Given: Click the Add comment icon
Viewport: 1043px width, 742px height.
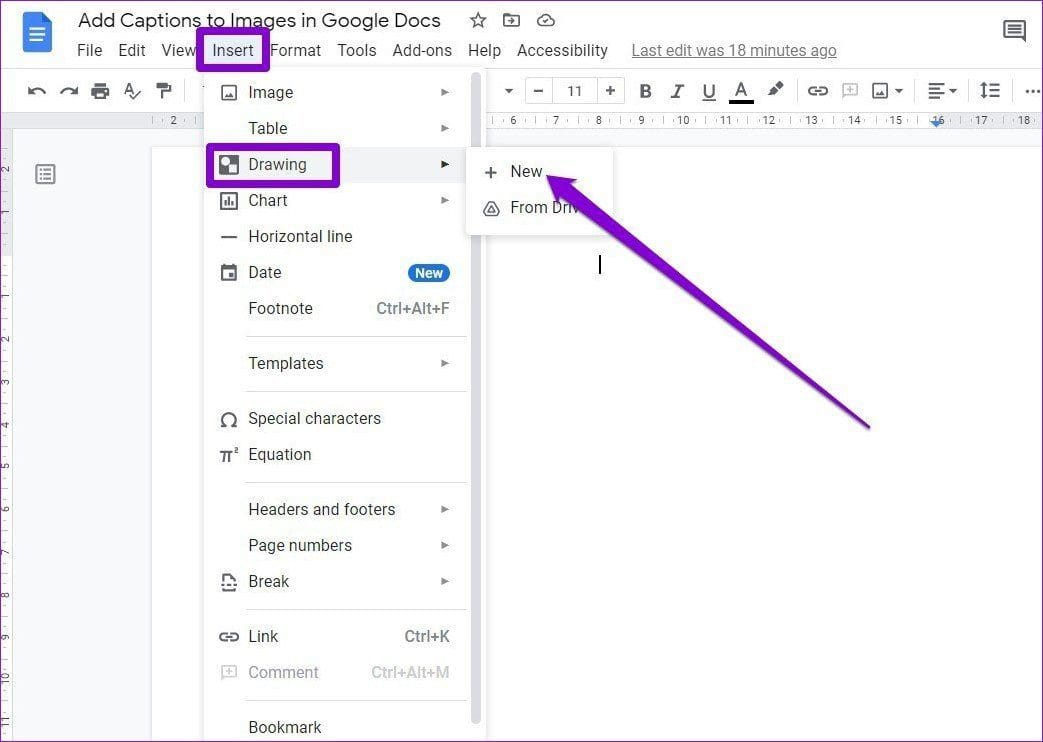Looking at the screenshot, I should click(849, 90).
